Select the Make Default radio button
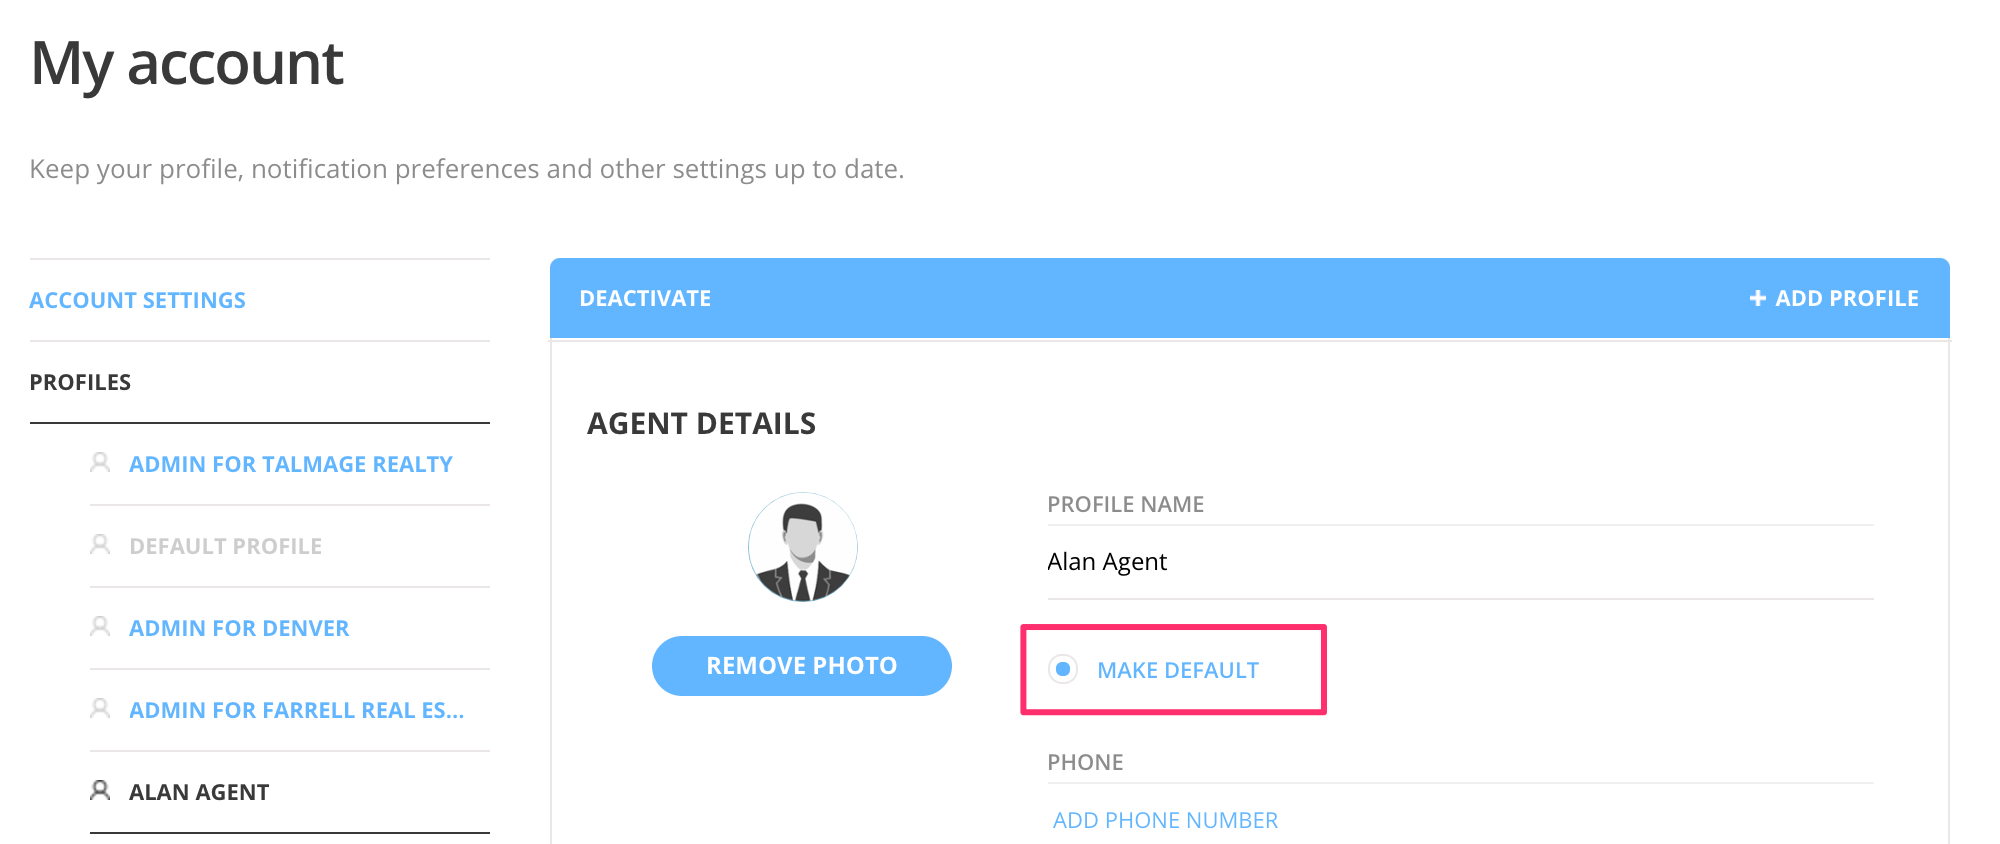Image resolution: width=2000 pixels, height=844 pixels. tap(1063, 669)
